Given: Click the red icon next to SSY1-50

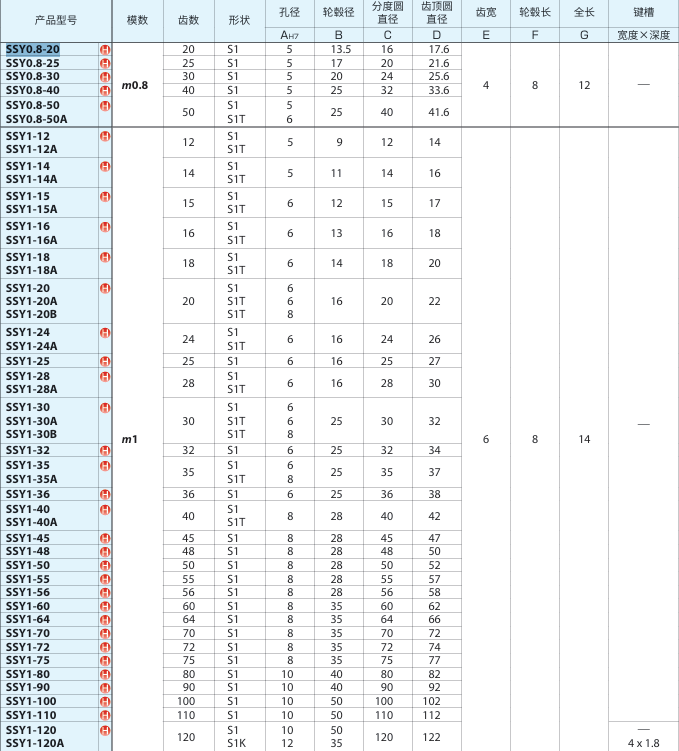Looking at the screenshot, I should [x=105, y=565].
